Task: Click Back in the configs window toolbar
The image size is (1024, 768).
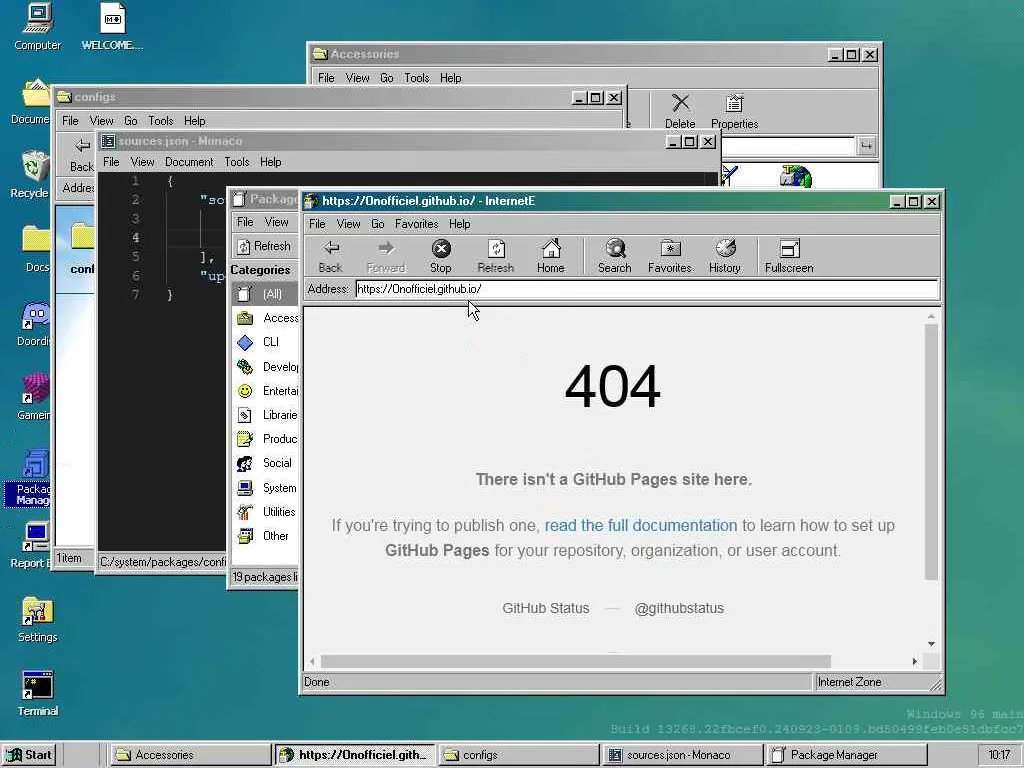Action: [82, 155]
